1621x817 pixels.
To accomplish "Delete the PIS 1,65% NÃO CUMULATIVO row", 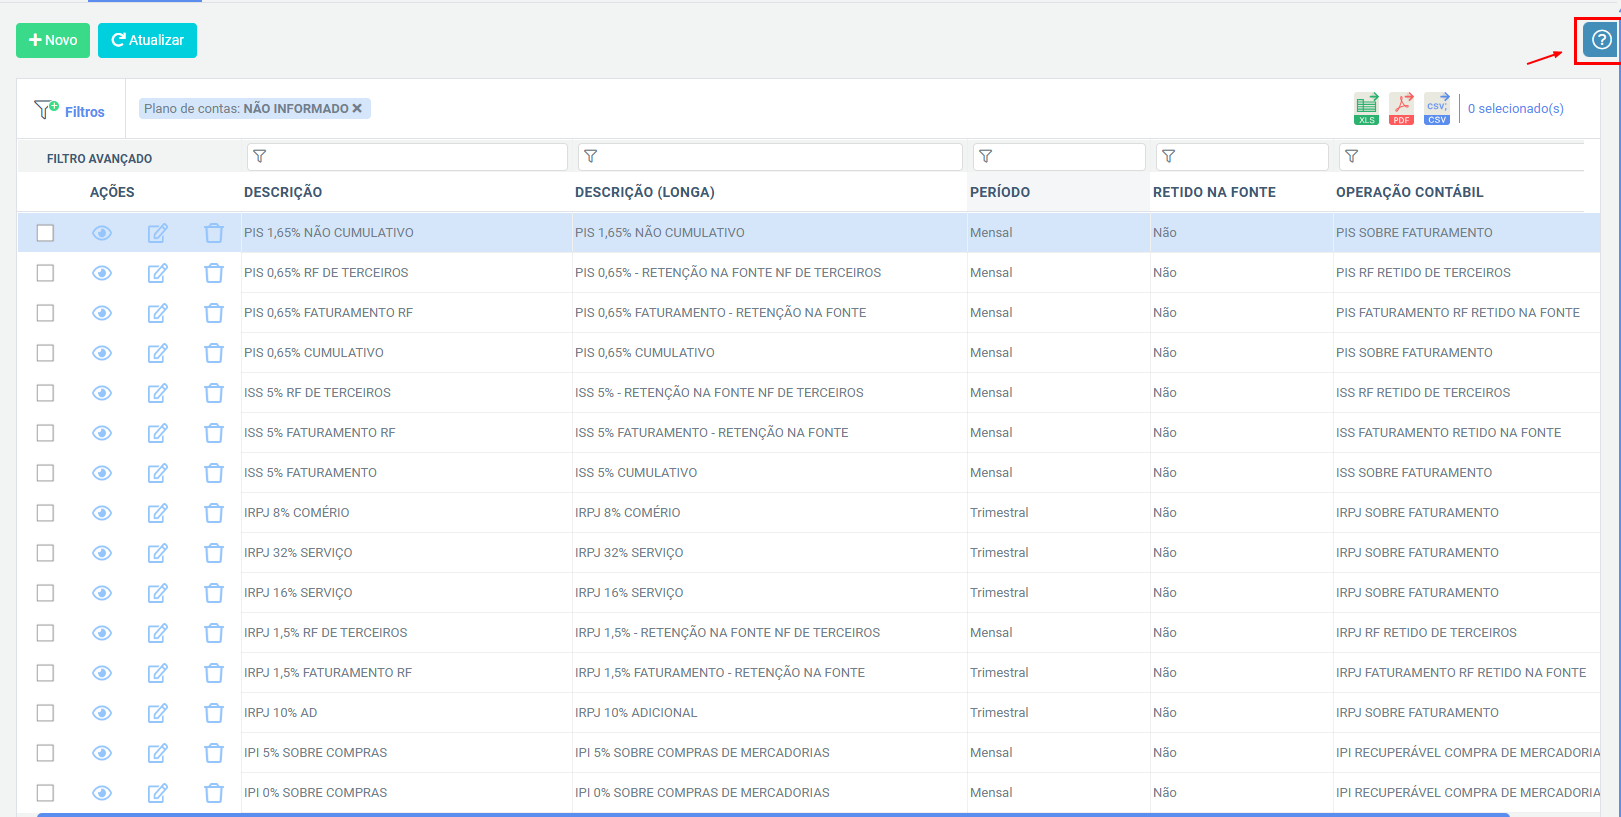I will [x=214, y=233].
